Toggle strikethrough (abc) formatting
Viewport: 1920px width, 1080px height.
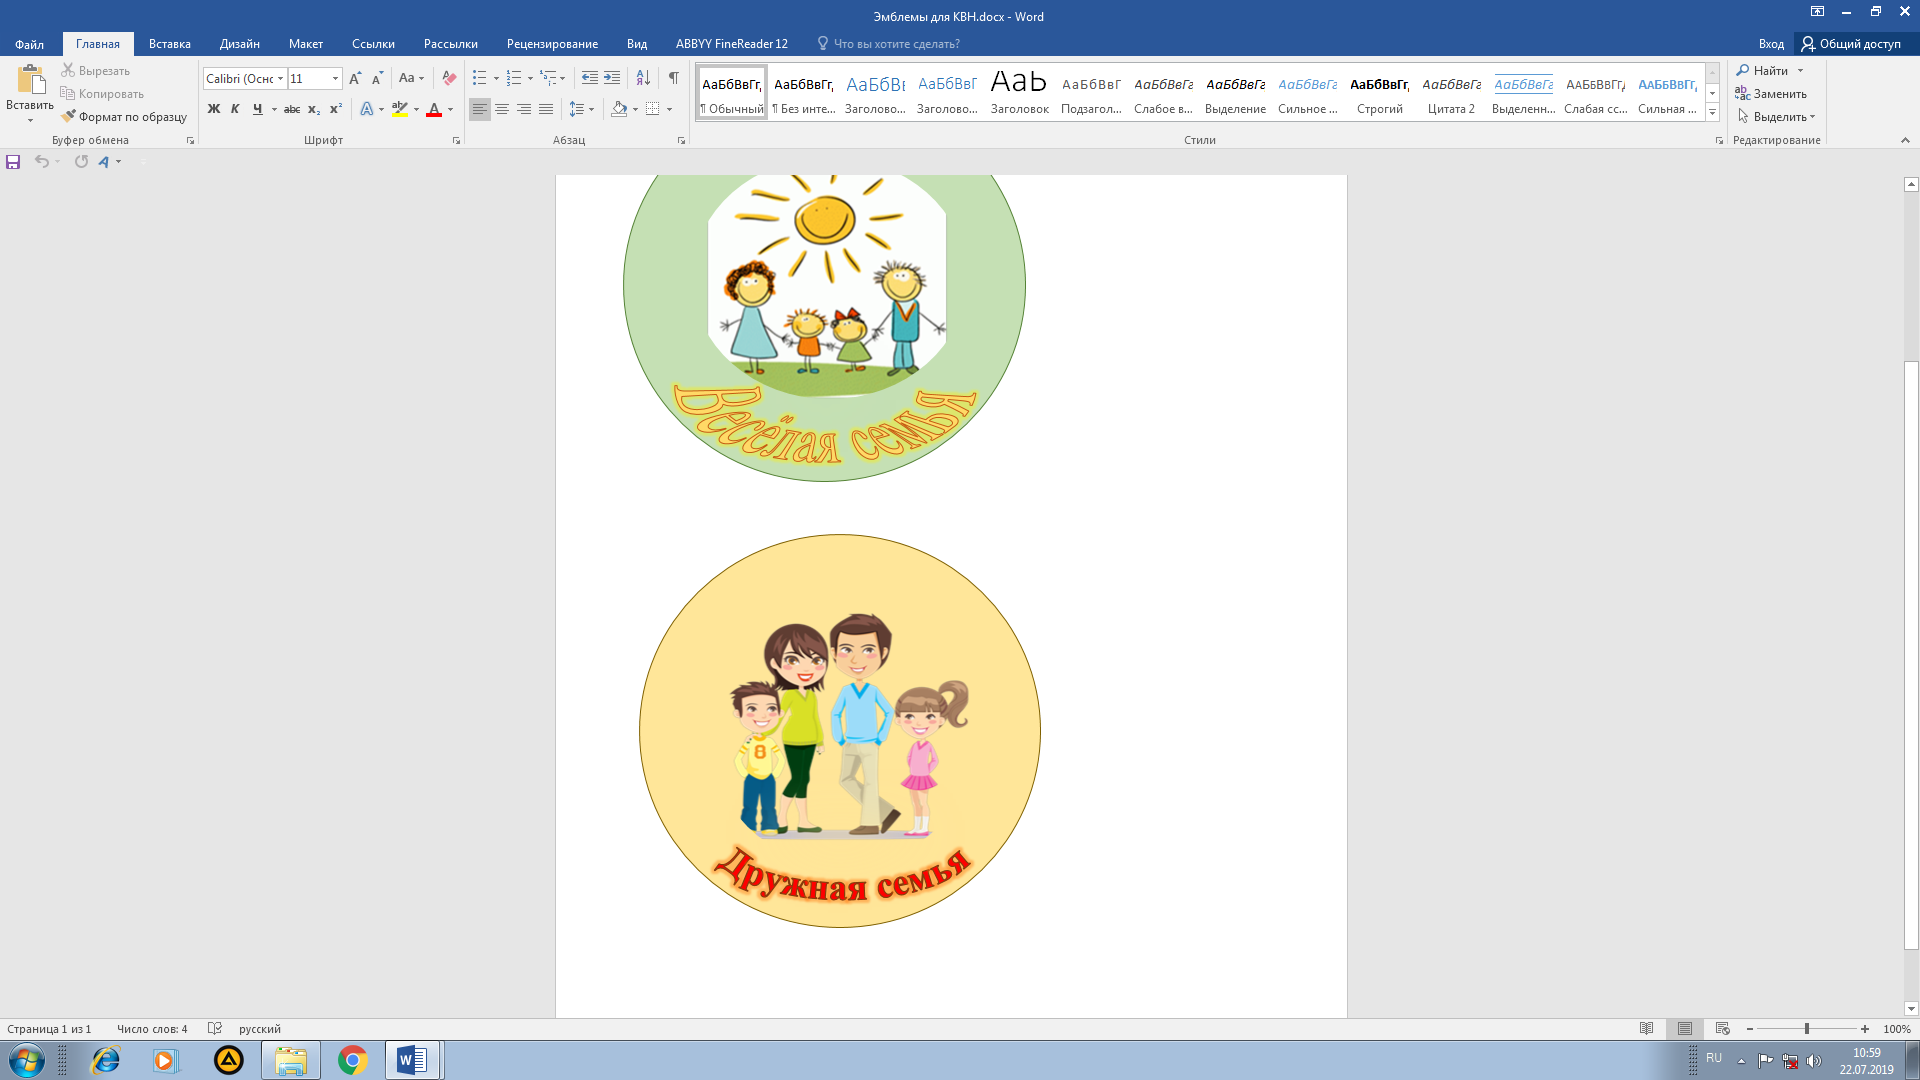point(292,109)
